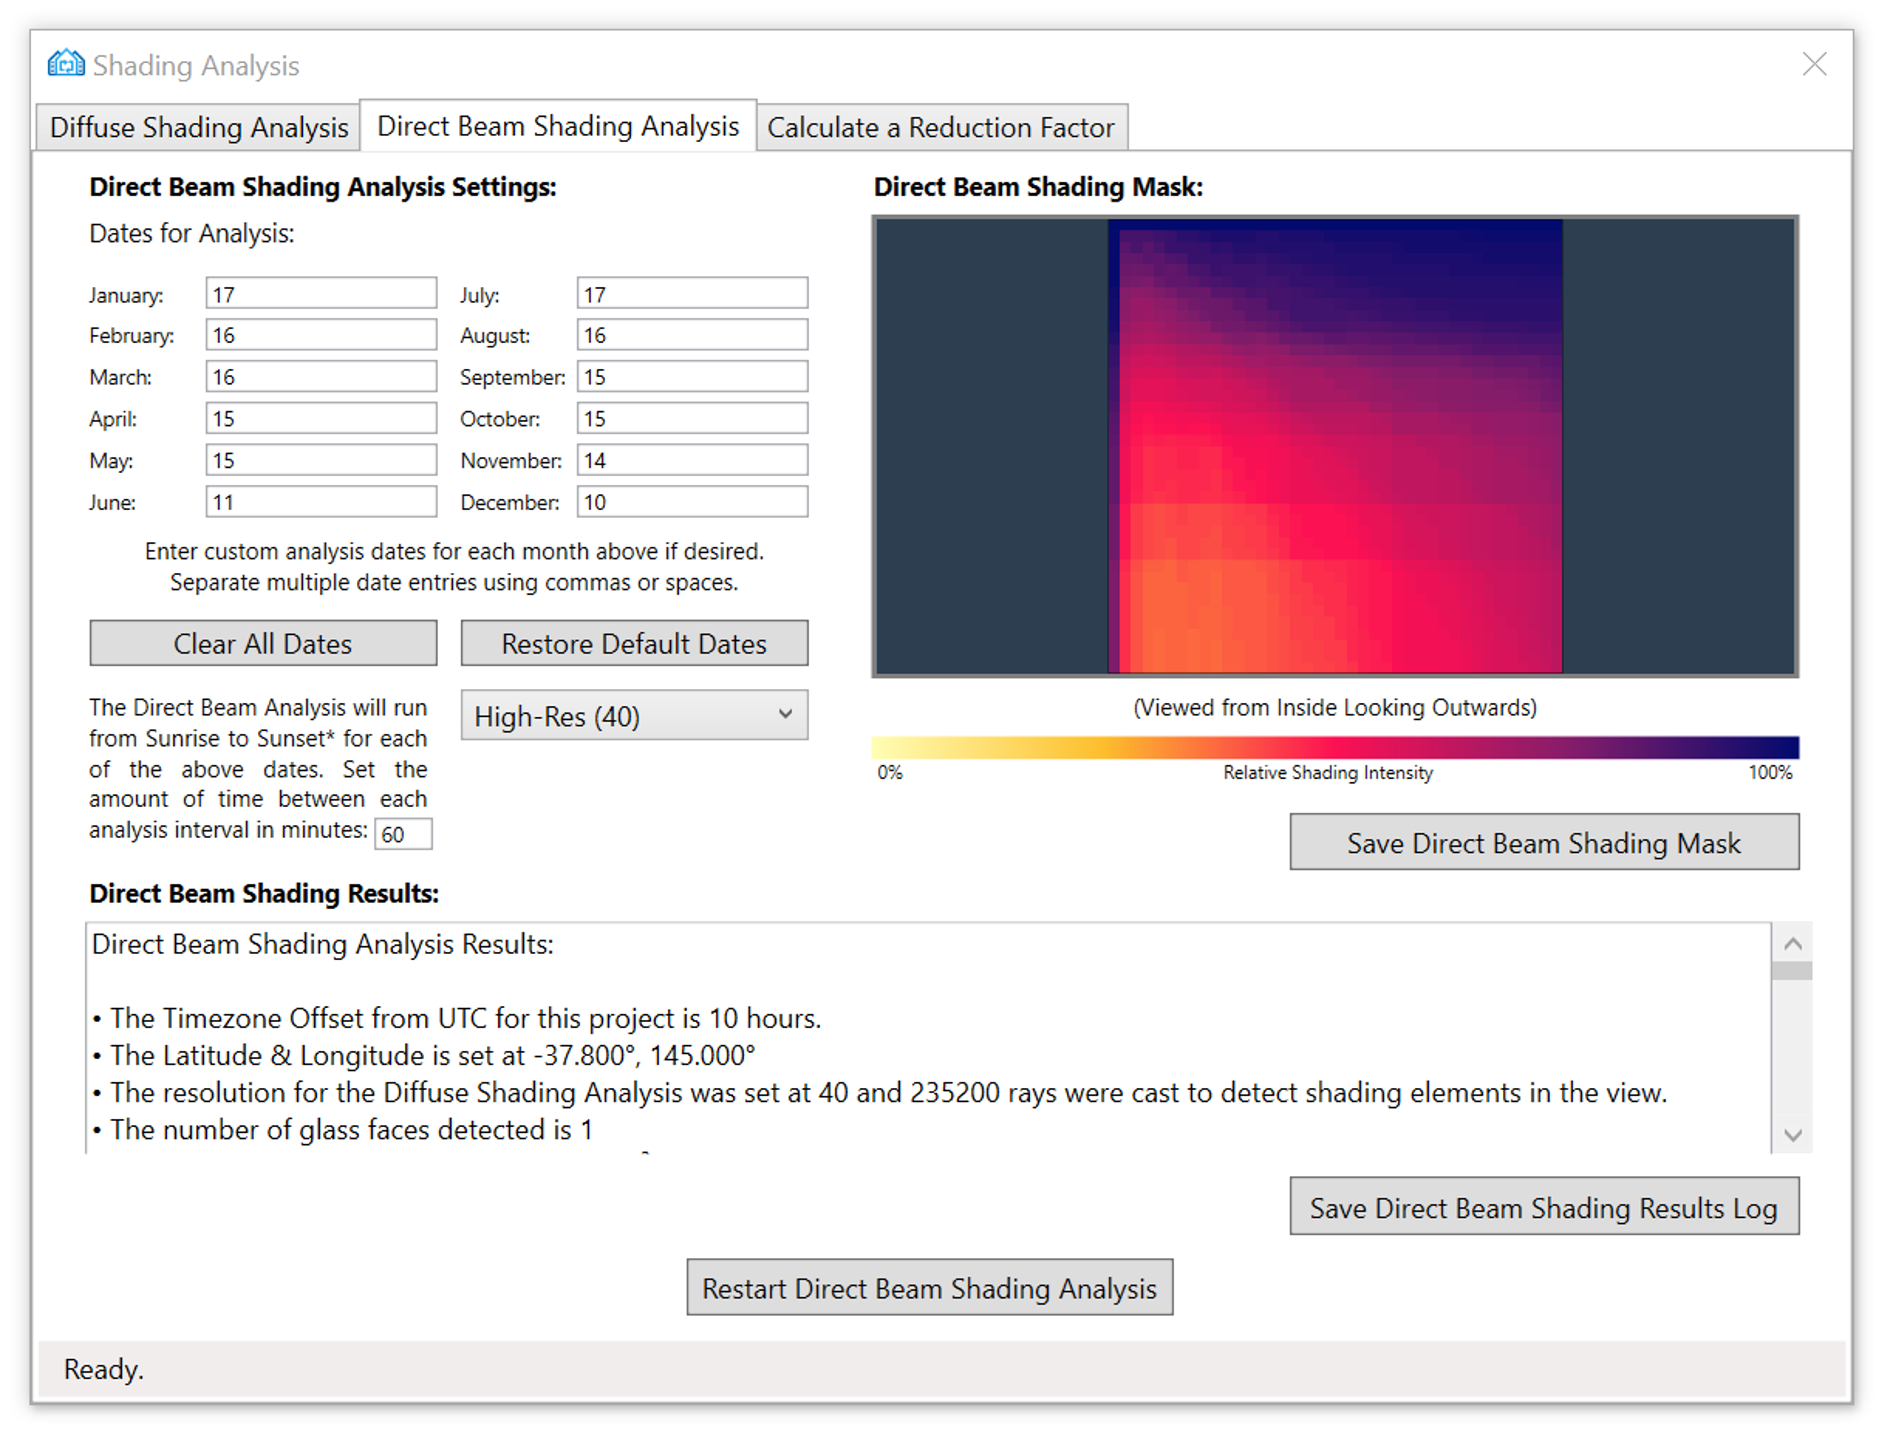
Task: Click the results scrollbar up arrow
Action: tap(1794, 942)
